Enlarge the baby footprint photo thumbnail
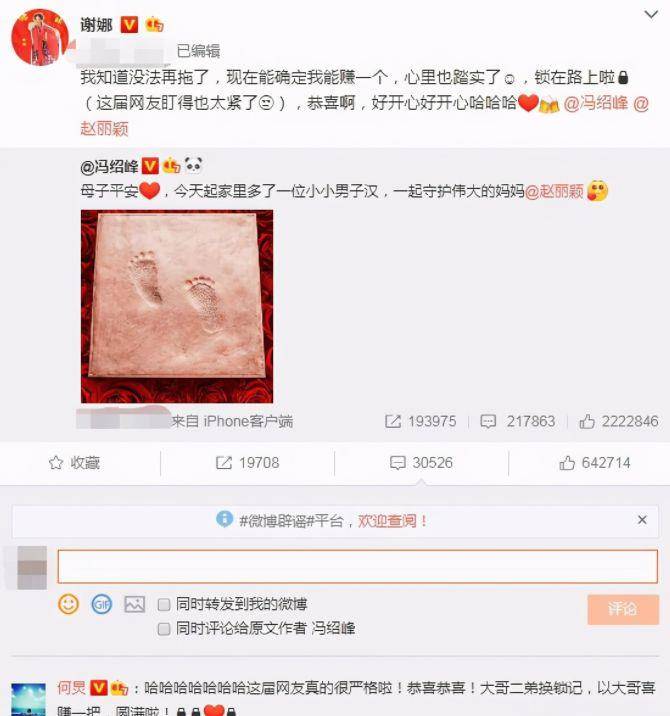The image size is (670, 716). 177,306
